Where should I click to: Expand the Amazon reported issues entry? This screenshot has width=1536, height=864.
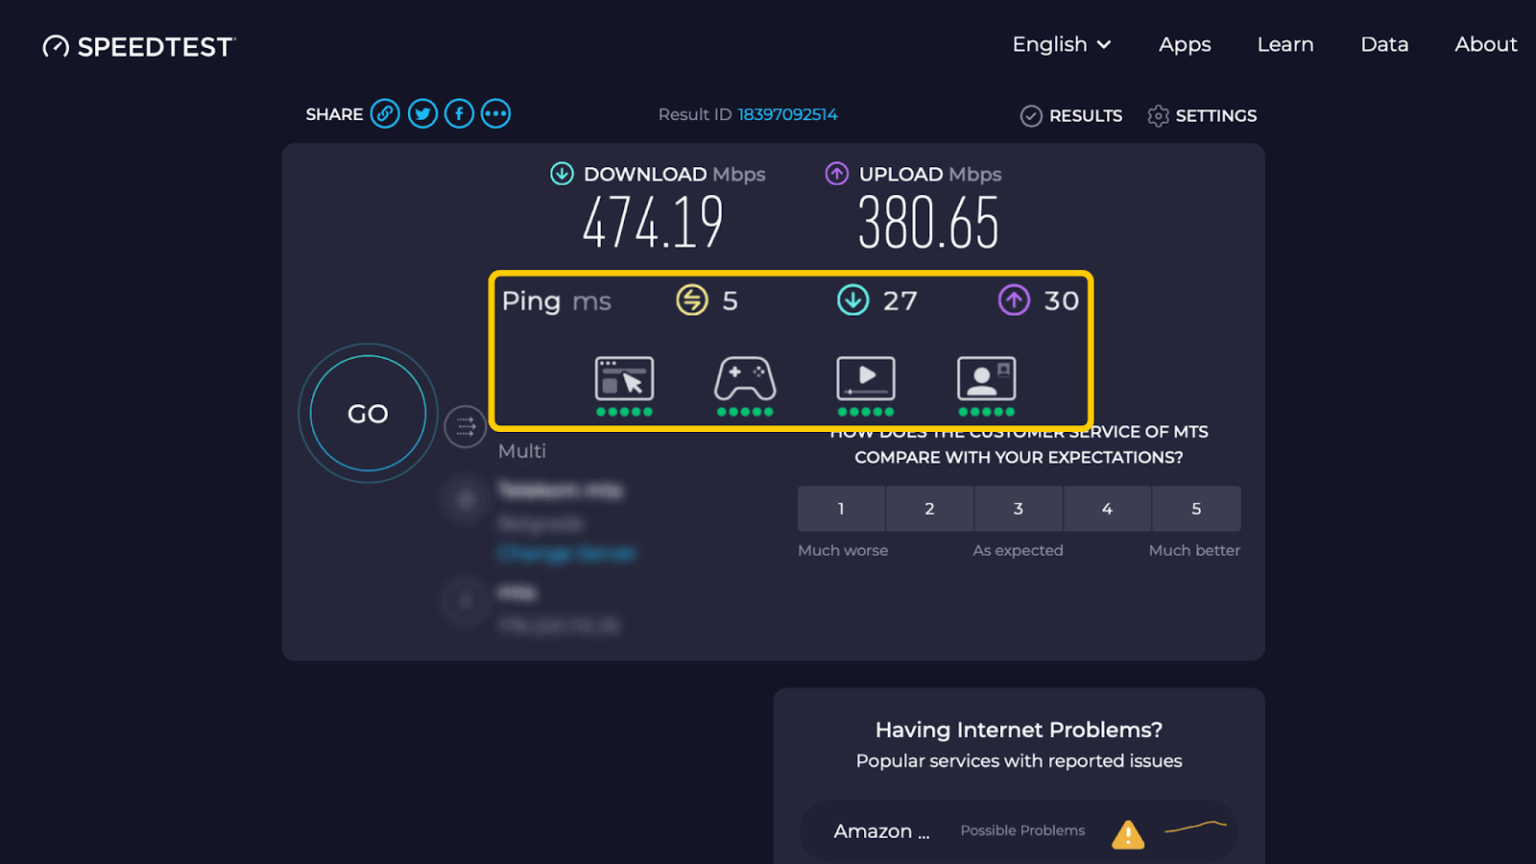click(x=882, y=831)
